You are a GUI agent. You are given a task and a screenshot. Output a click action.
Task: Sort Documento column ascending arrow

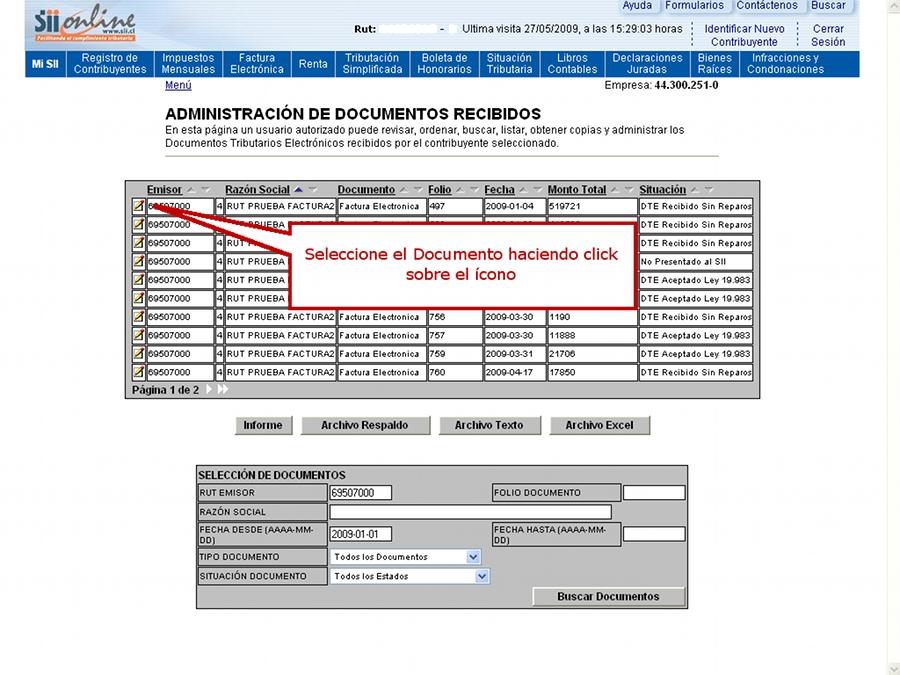coord(404,189)
